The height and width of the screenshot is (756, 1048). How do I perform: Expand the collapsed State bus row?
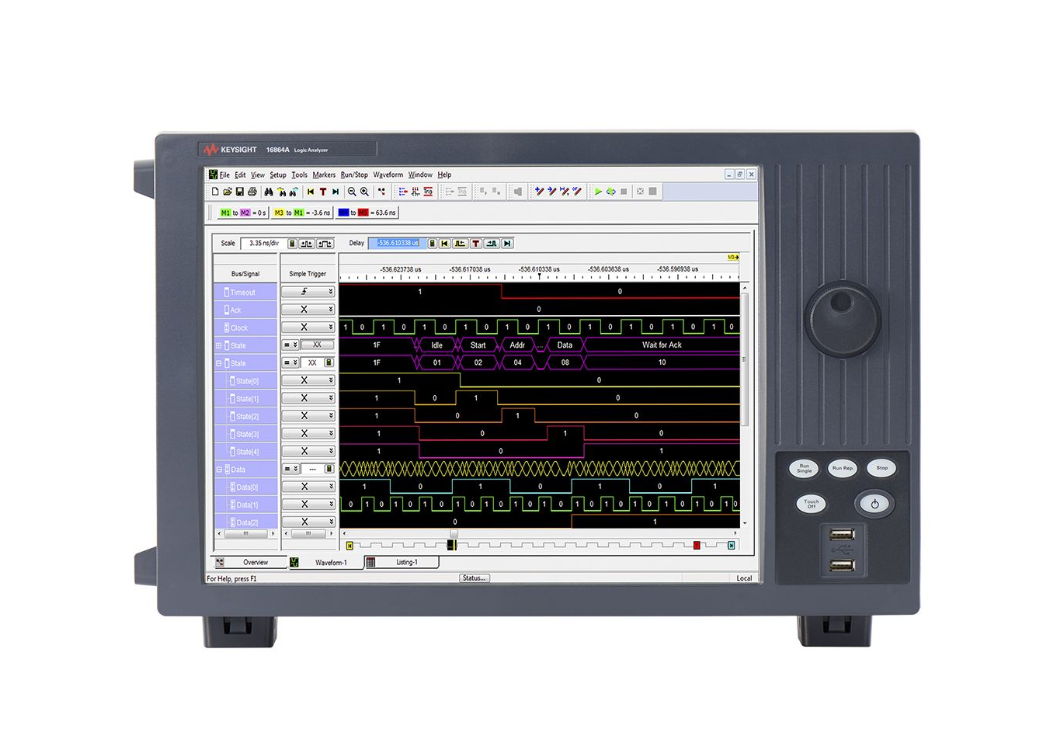tap(219, 345)
